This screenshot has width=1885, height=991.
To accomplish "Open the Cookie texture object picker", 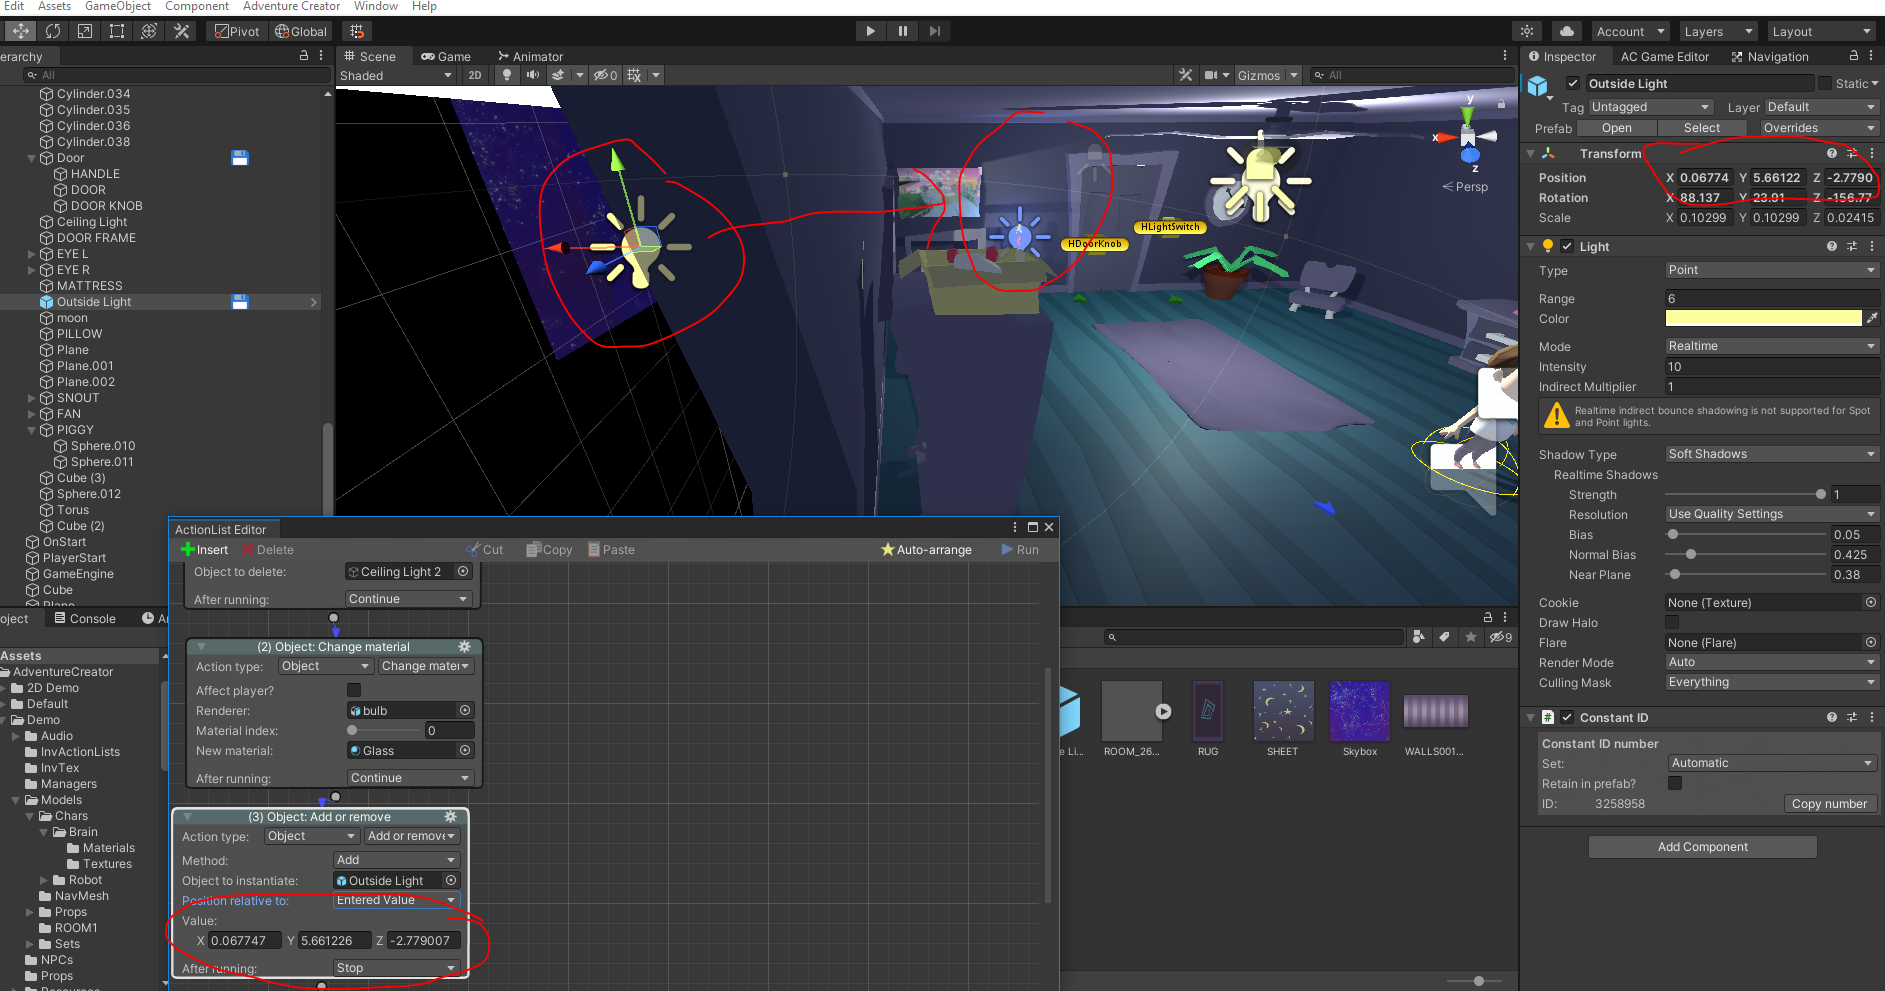I will click(x=1871, y=603).
